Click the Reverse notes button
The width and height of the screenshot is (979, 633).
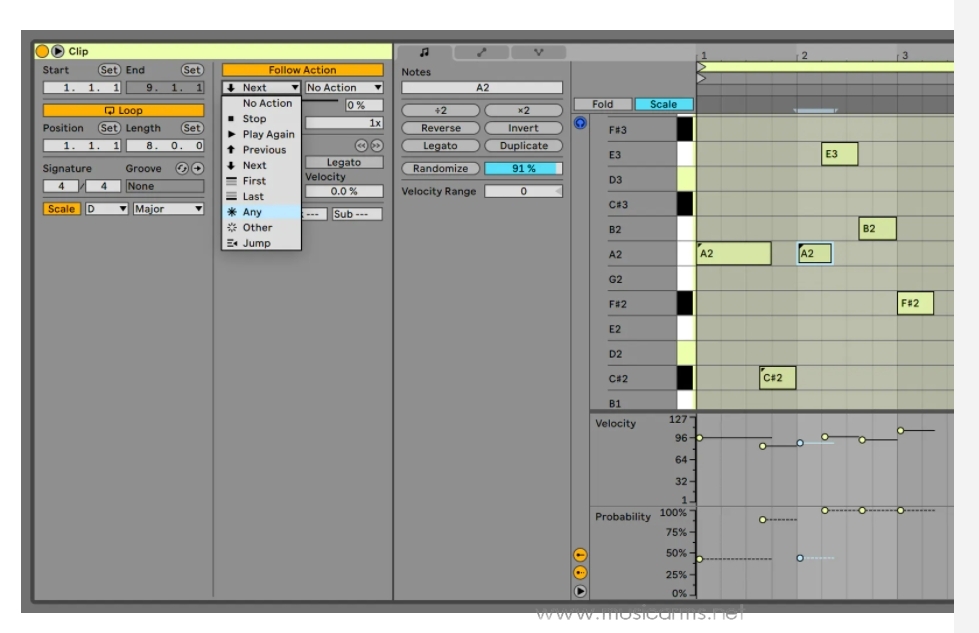(440, 128)
